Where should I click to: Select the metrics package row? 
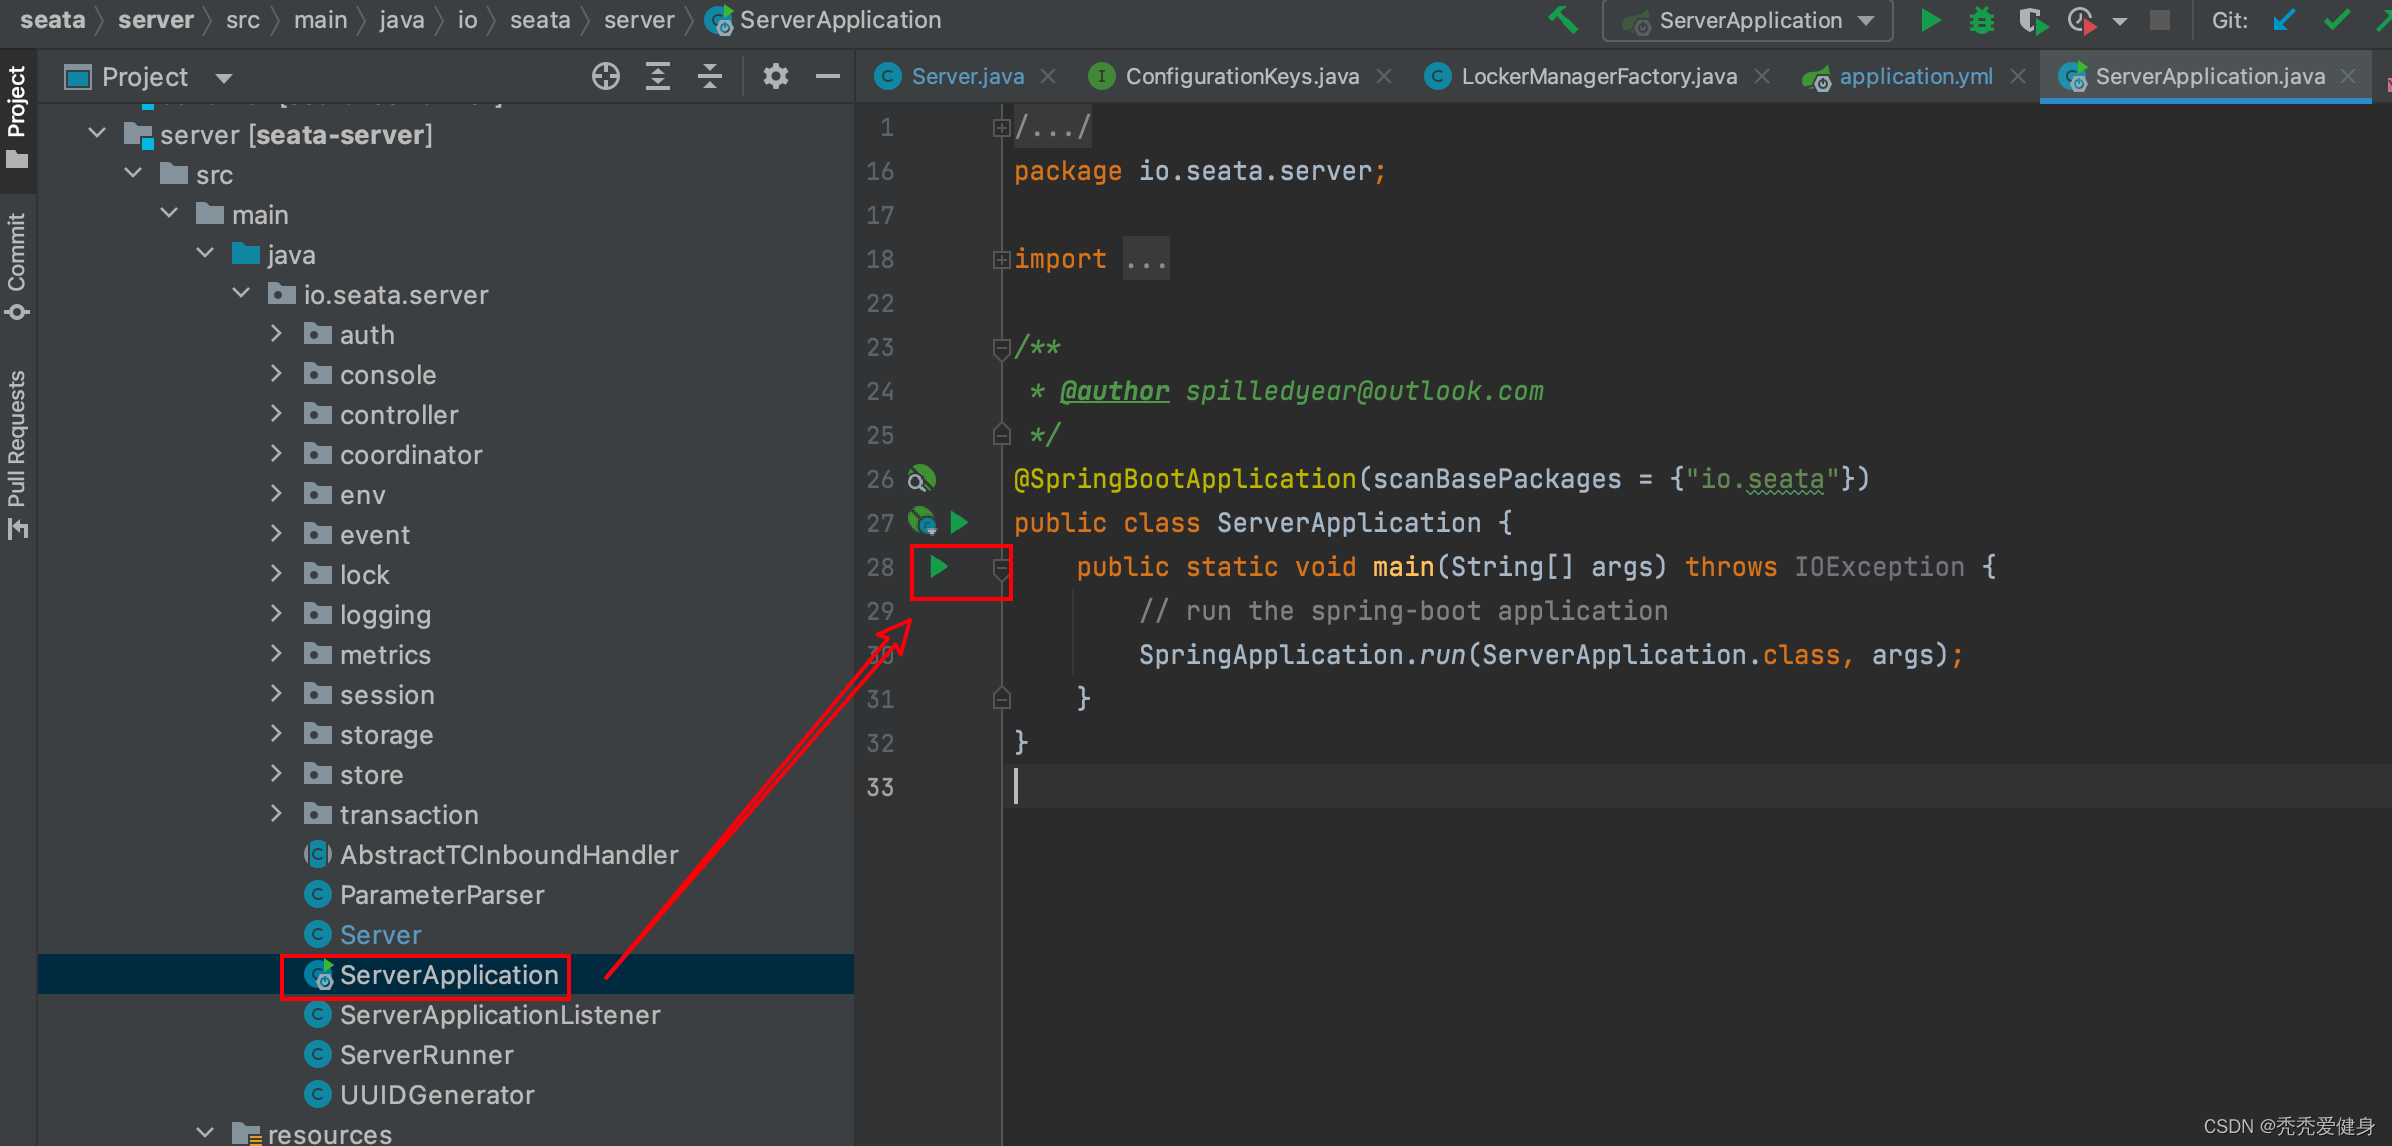tap(446, 655)
